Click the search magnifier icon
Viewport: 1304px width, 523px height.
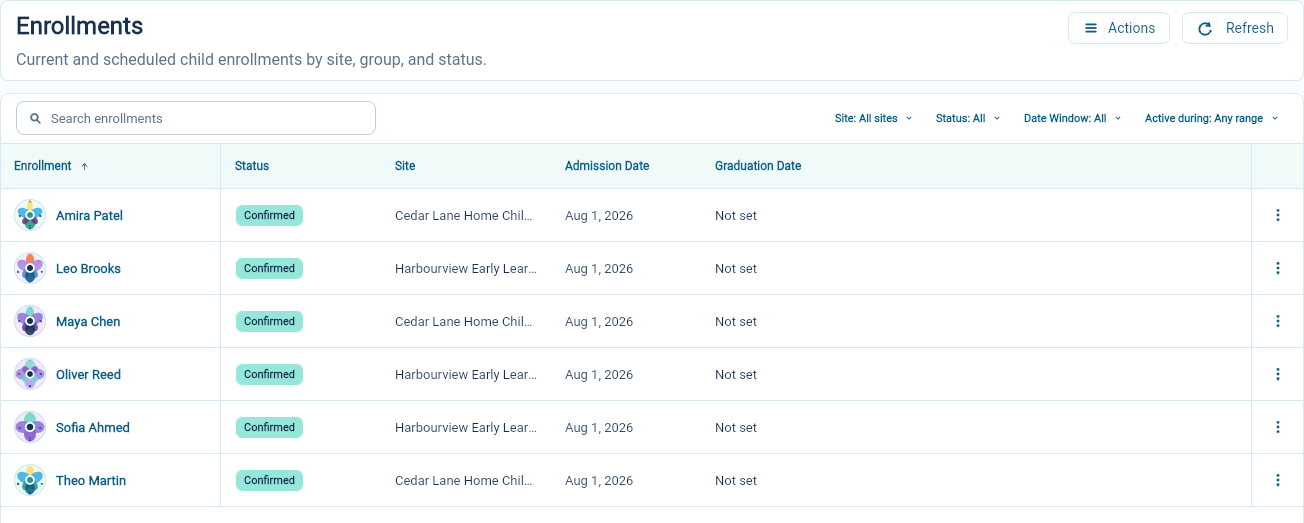35,118
